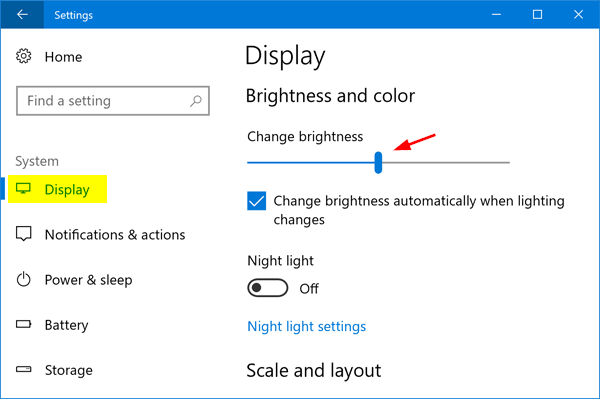The width and height of the screenshot is (600, 399).
Task: Maximize the Settings window
Action: (537, 15)
